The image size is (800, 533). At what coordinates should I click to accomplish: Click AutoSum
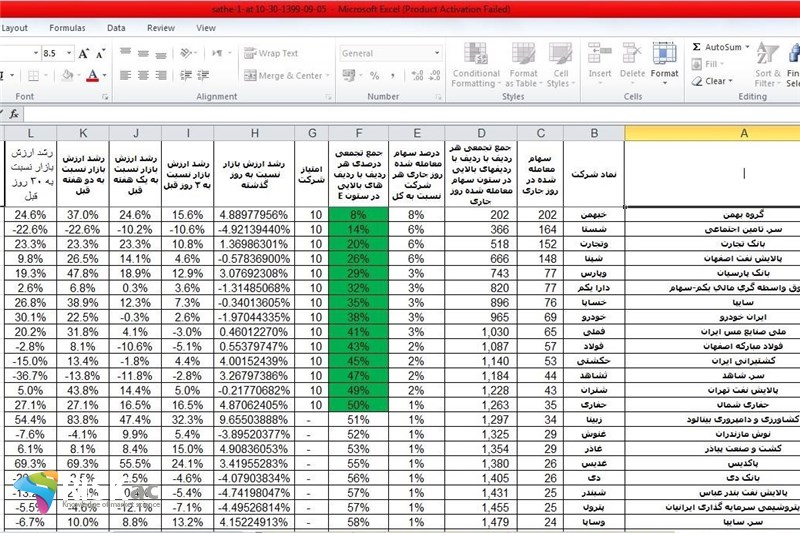click(x=717, y=47)
